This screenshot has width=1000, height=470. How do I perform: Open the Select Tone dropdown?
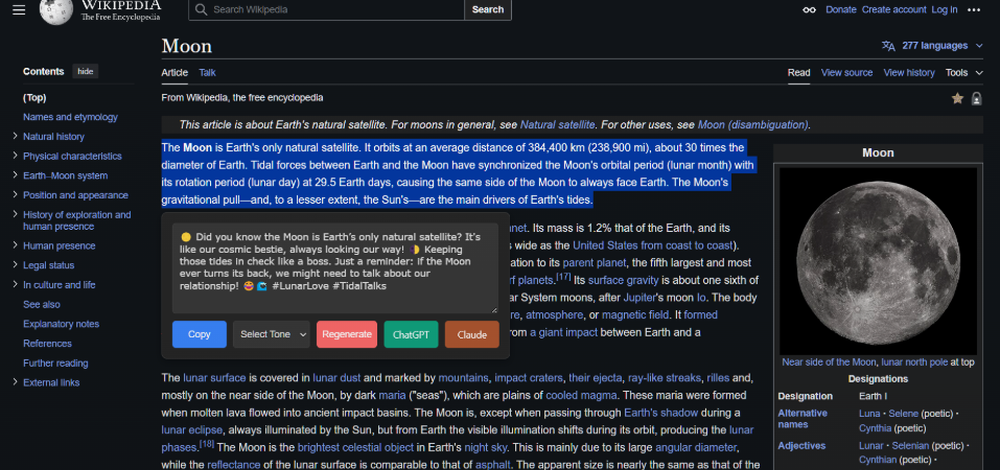271,334
